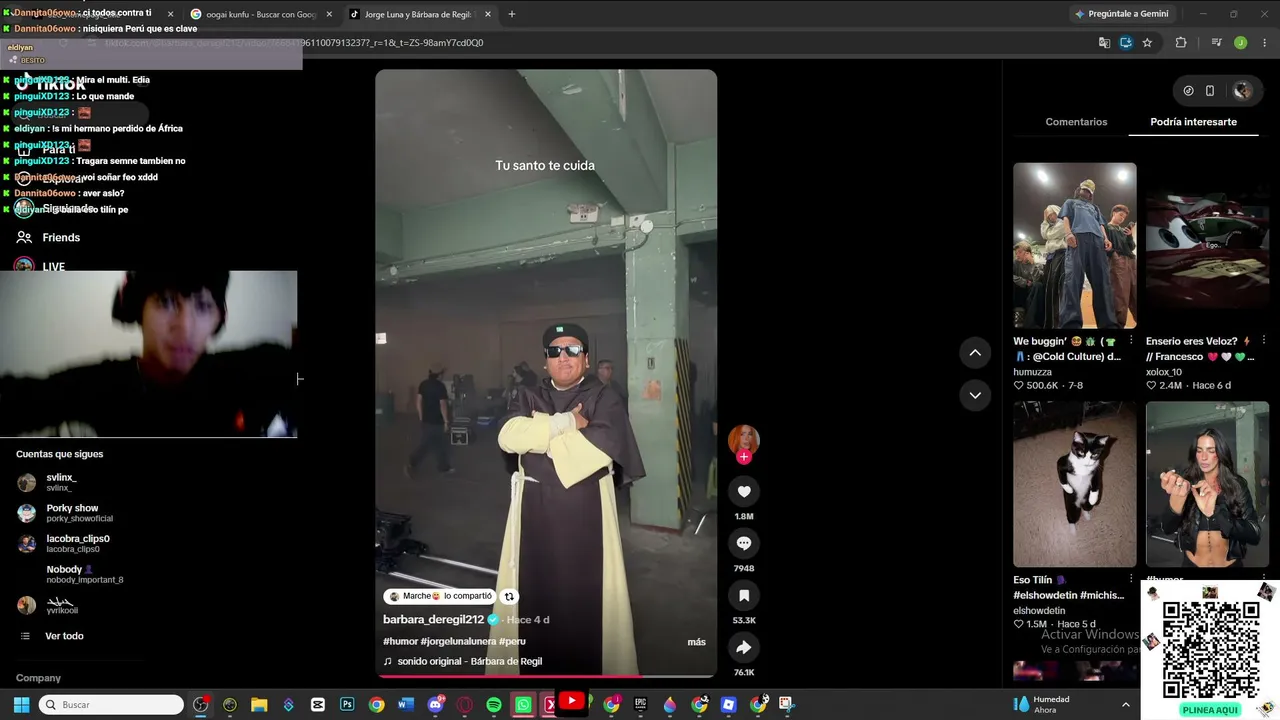
Task: Select the Jorge Luna y Bárbara de Regil tab
Action: click(419, 14)
